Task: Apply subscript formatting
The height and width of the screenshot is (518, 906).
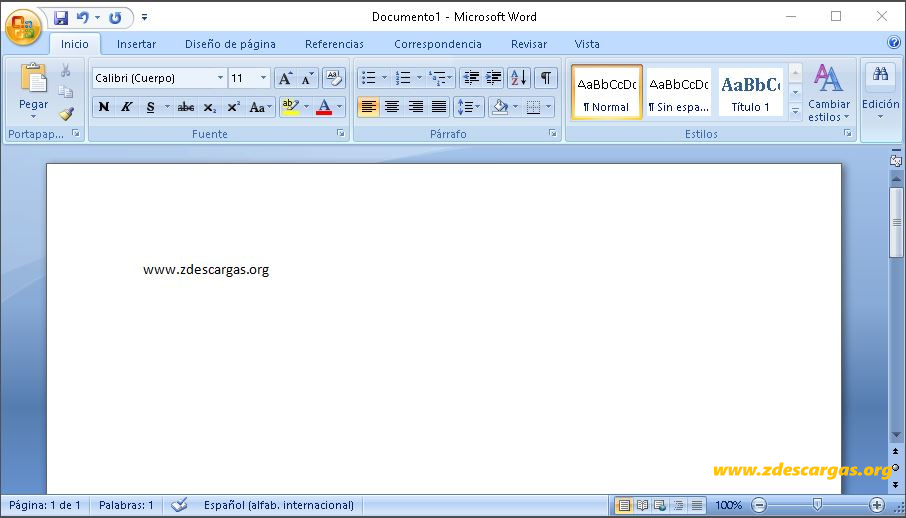Action: [x=210, y=107]
